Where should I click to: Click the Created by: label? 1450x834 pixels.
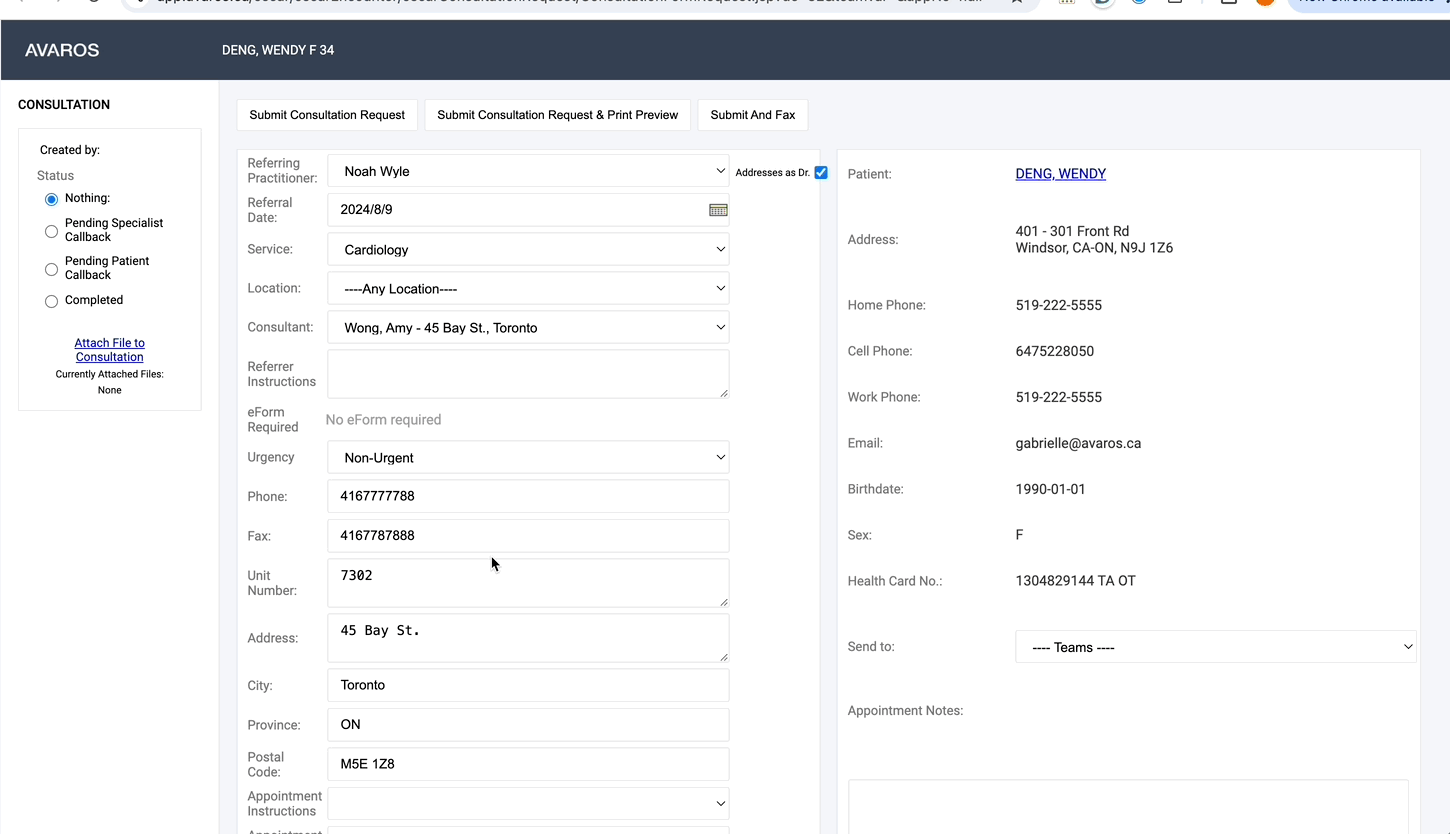(x=70, y=150)
